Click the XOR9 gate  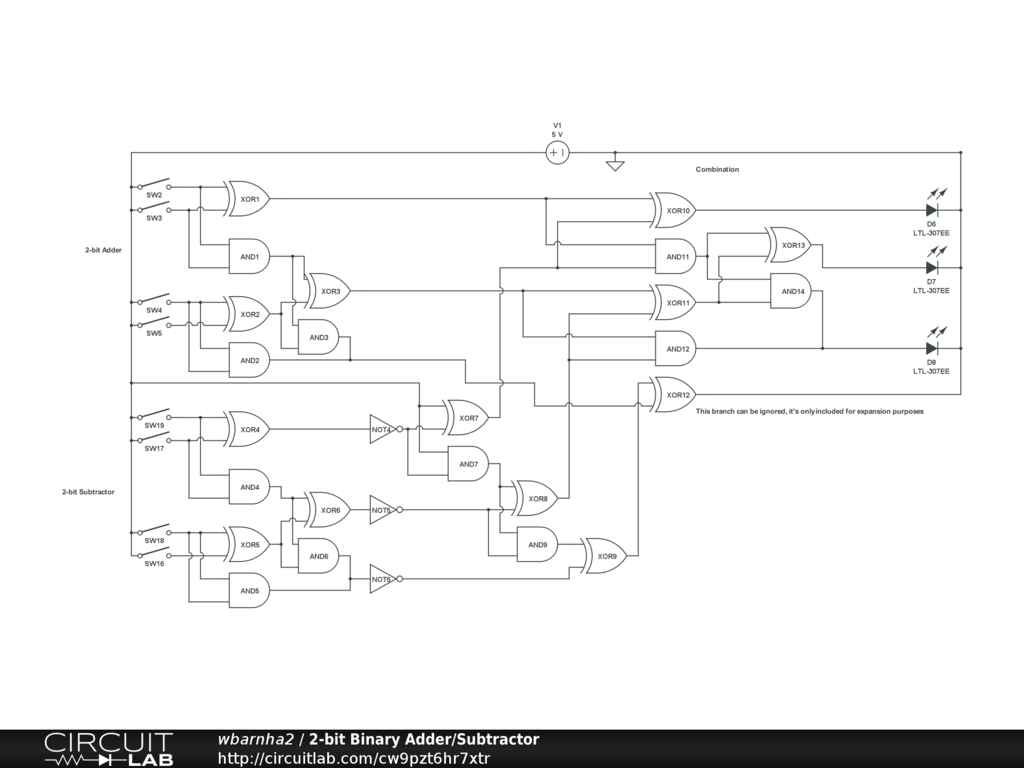click(605, 556)
